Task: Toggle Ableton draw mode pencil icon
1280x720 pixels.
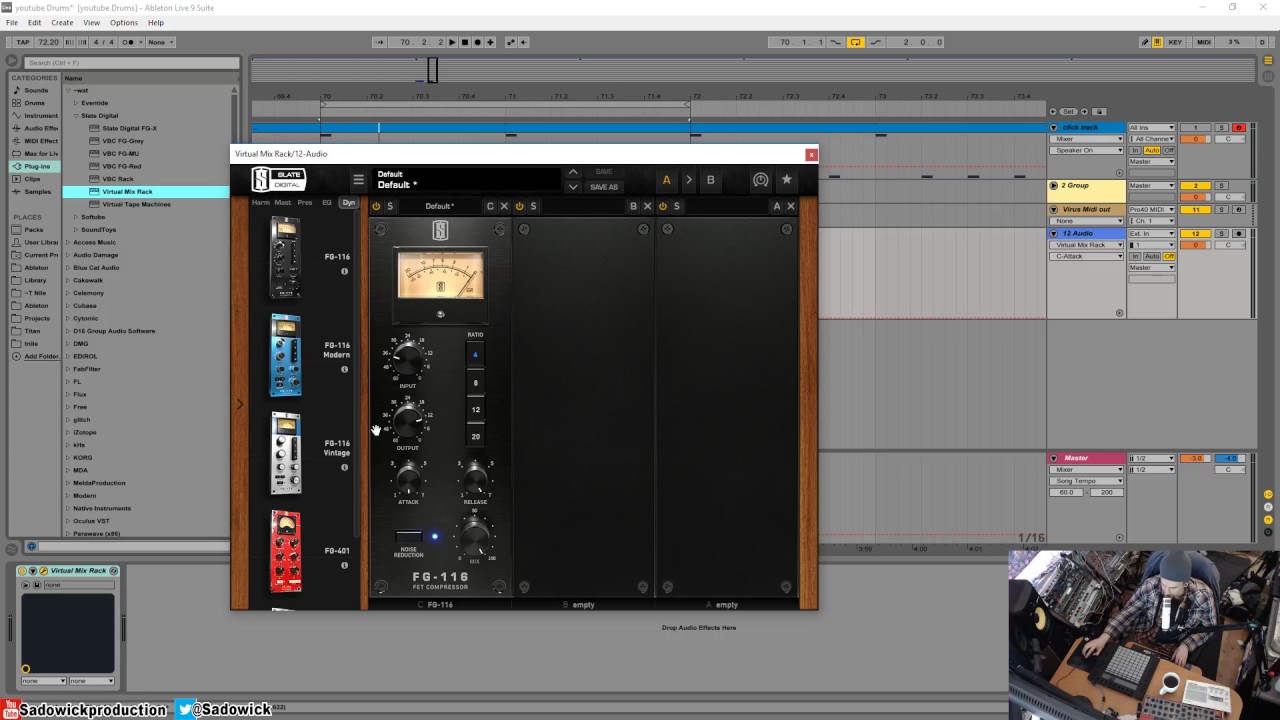Action: pyautogui.click(x=1145, y=42)
